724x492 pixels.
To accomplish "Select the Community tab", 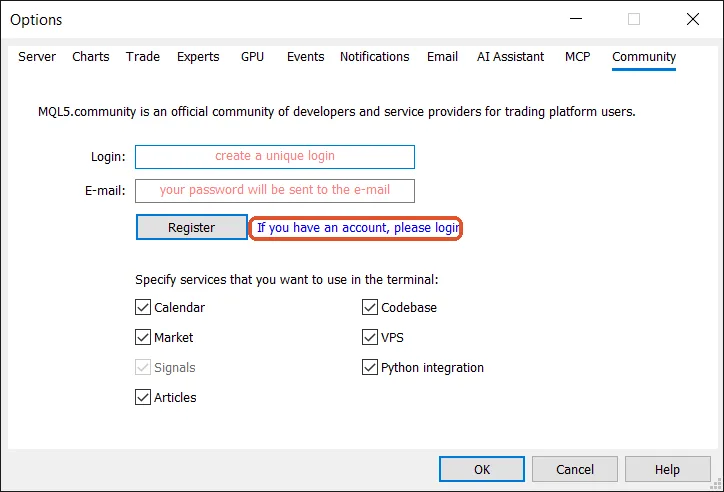I will (644, 57).
